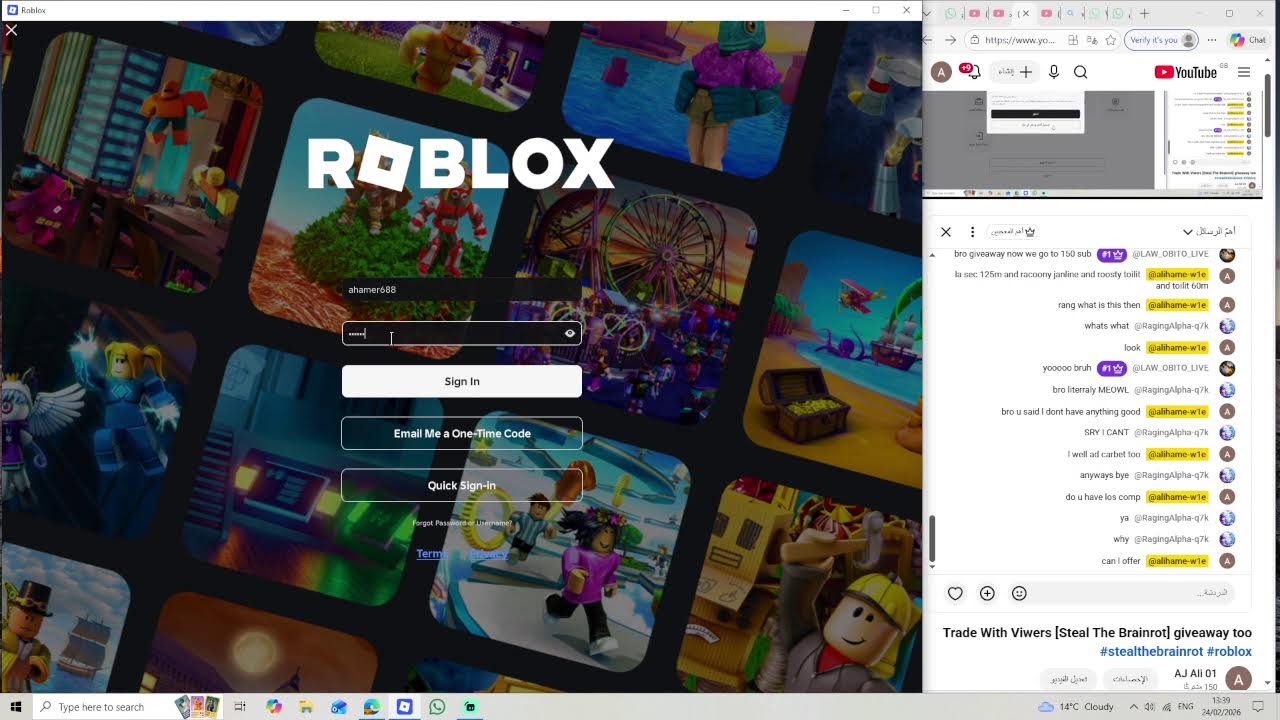Click the Arabic analytics button
Screen dimensions: 1280x720
(1130, 679)
